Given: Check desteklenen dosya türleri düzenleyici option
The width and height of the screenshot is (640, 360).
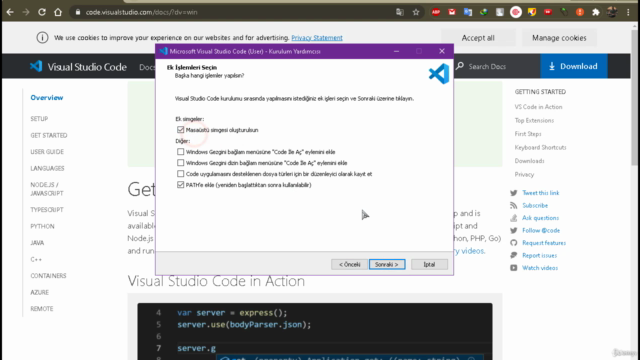Looking at the screenshot, I should point(180,174).
